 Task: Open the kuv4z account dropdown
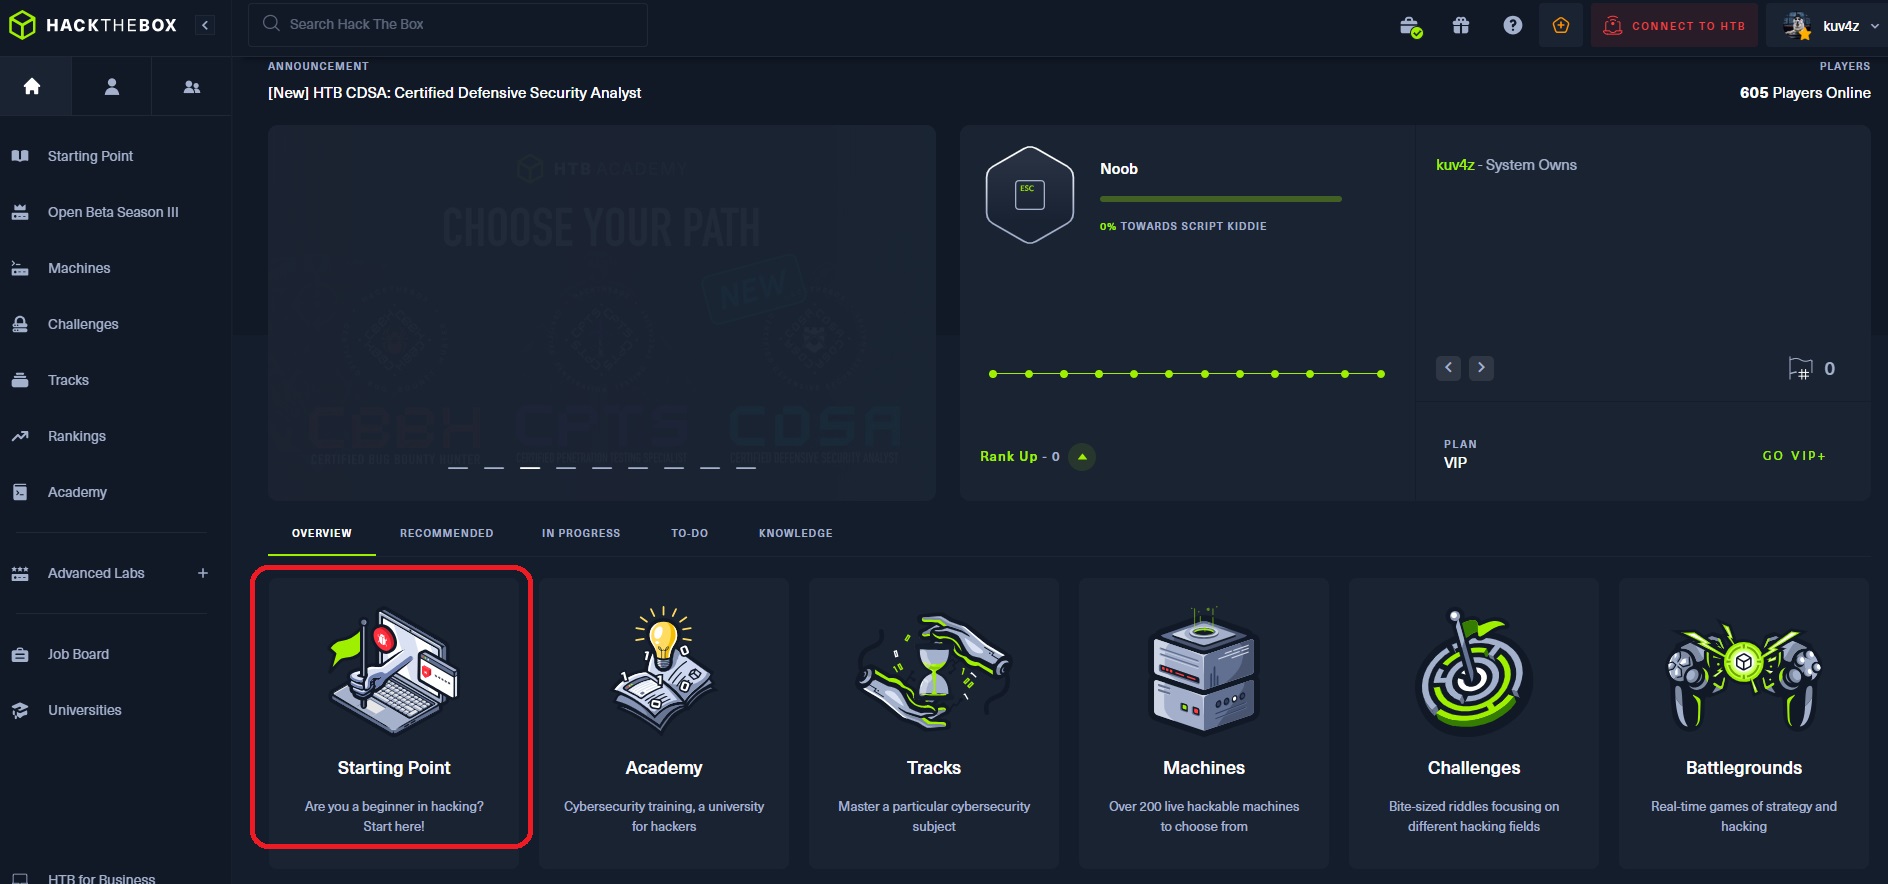click(x=1827, y=25)
